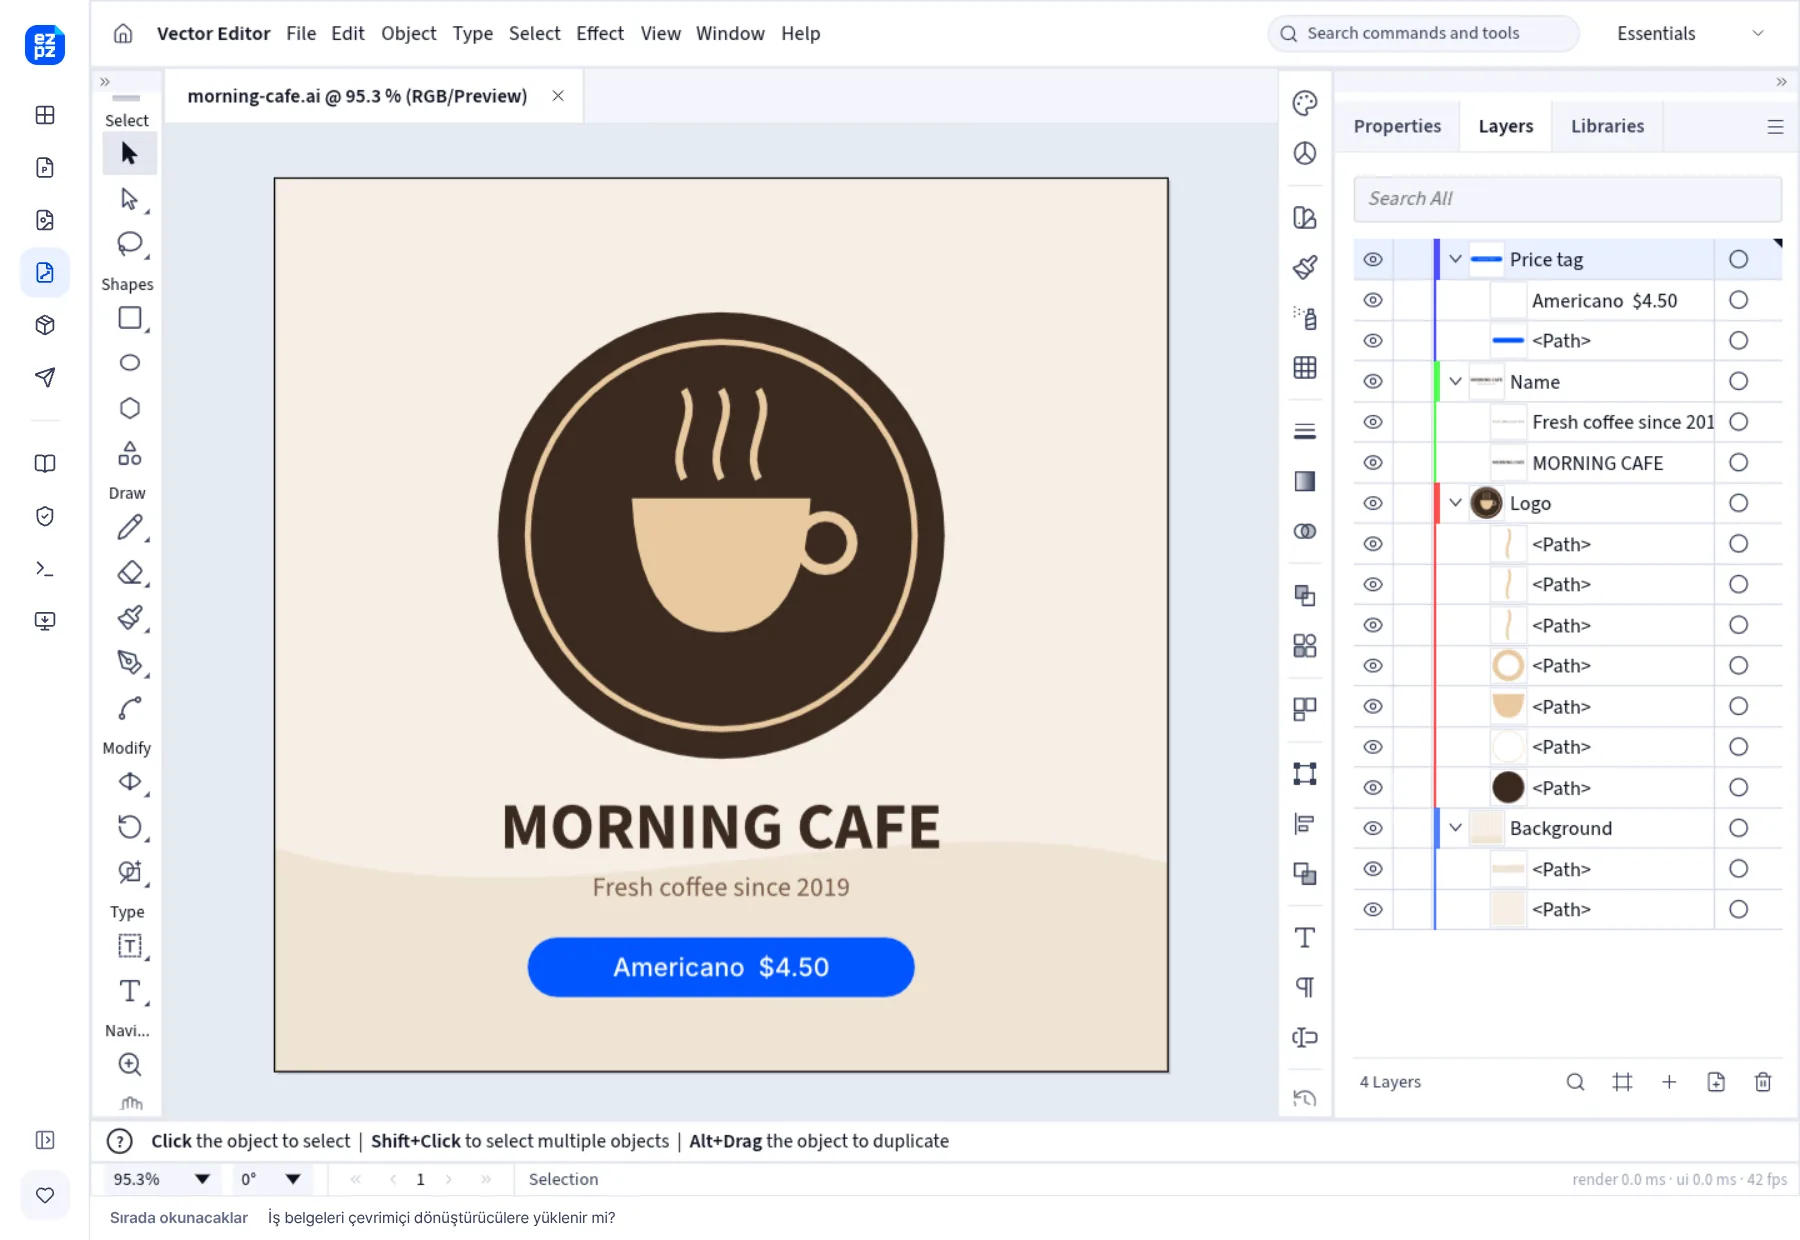1800x1240 pixels.
Task: Select the Curvature tool
Action: click(x=129, y=708)
